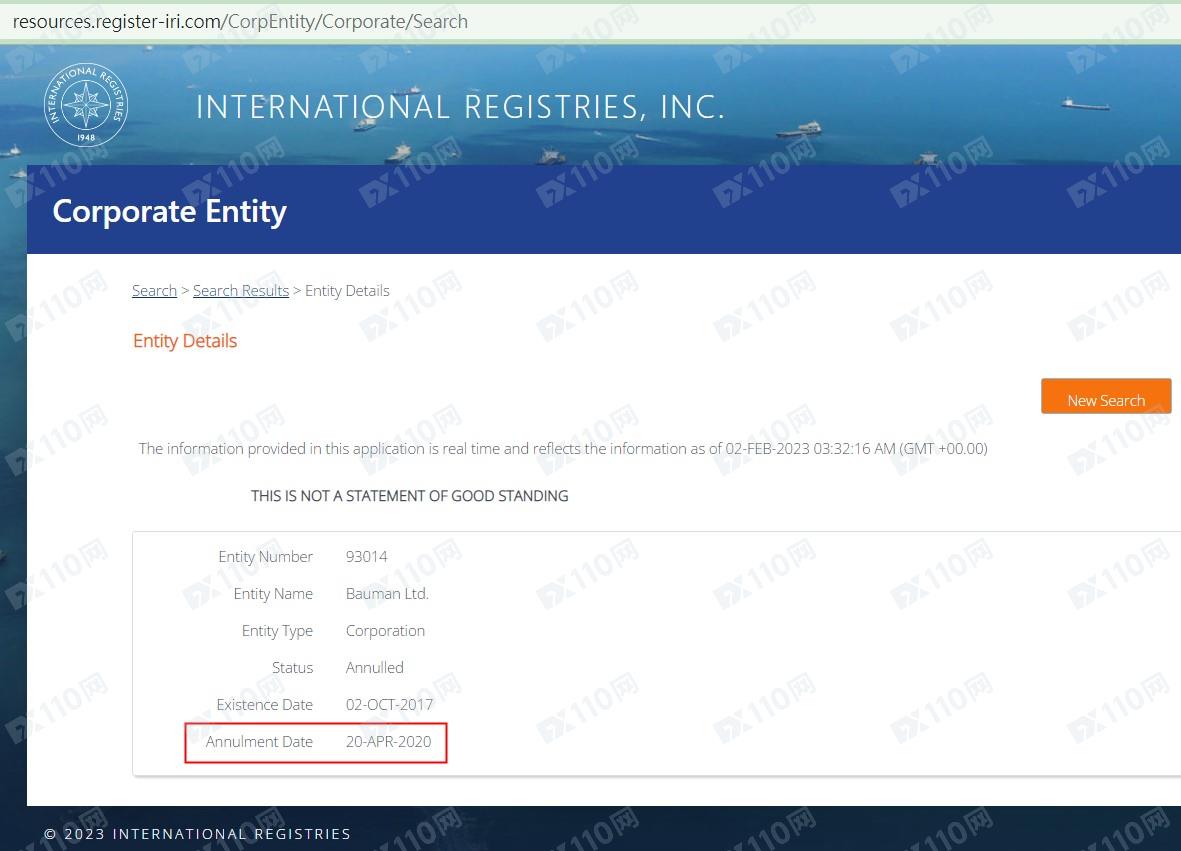Click the Entity Type label
Screen dimensions: 1181x851
click(277, 630)
